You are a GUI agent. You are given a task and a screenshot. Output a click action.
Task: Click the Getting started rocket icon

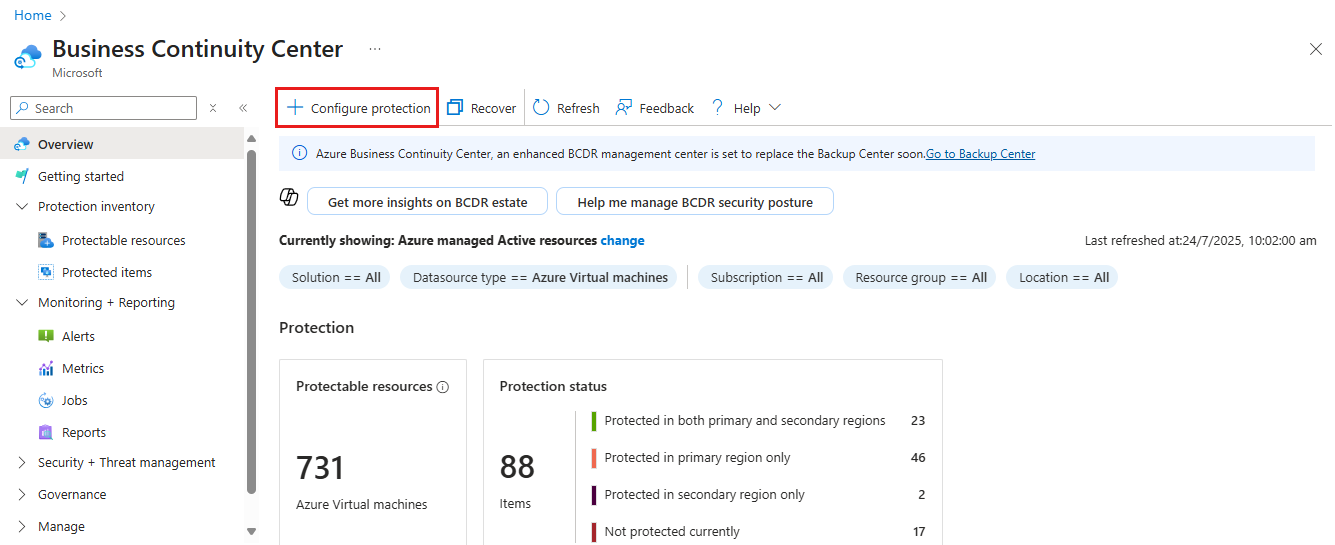coord(22,176)
